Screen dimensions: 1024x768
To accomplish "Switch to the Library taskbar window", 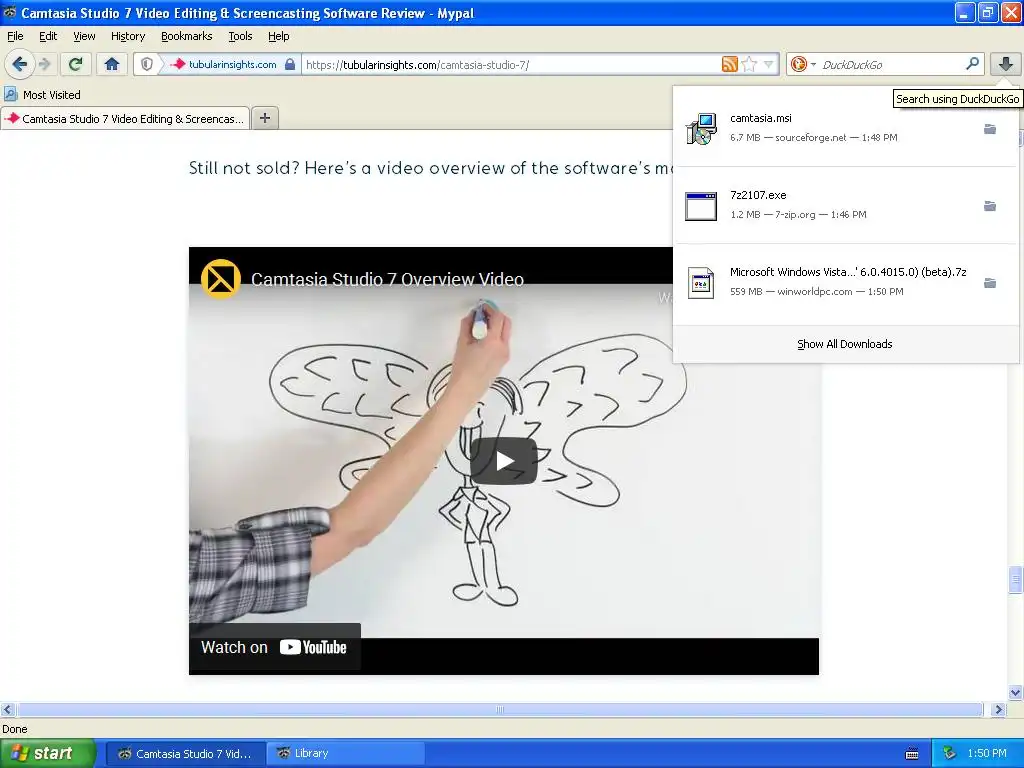I will pos(345,753).
